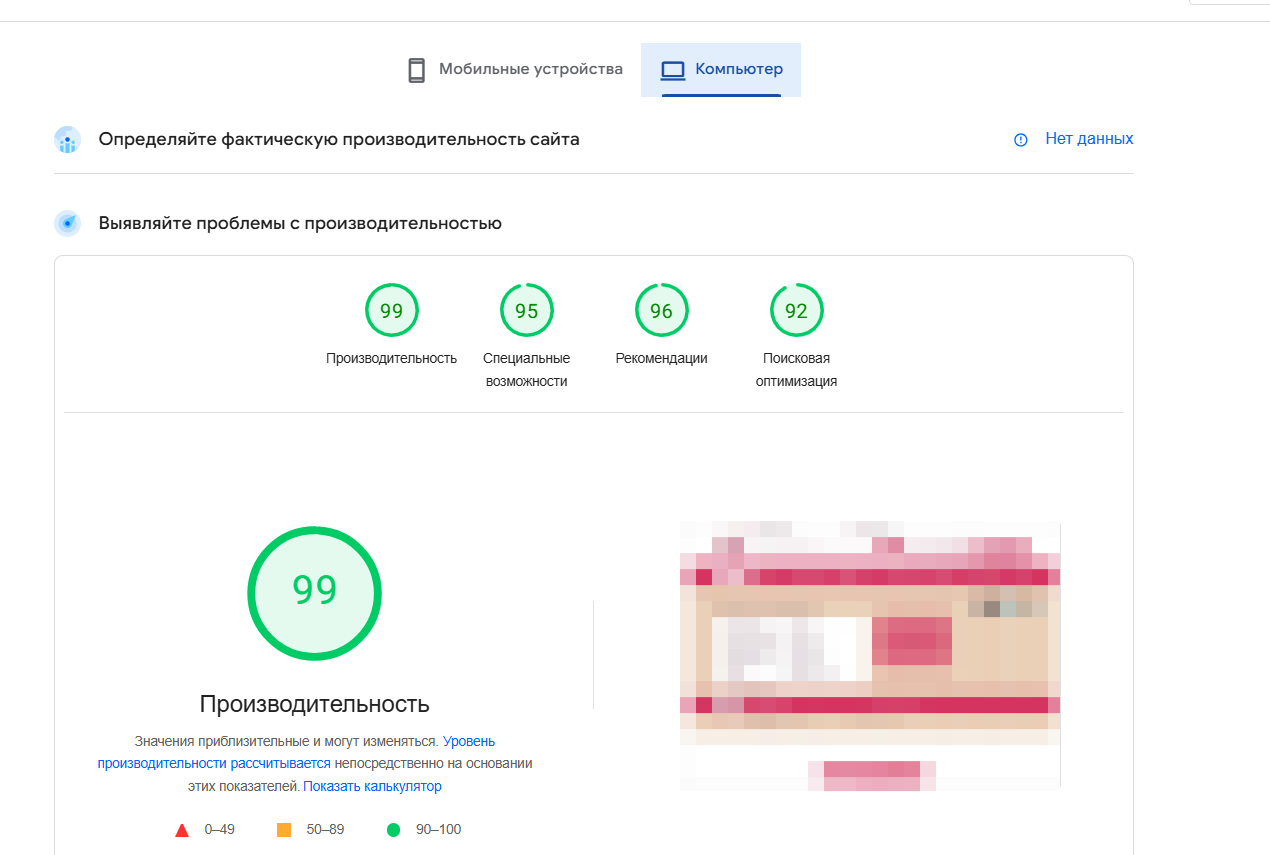The image size is (1270, 855).
Task: Jump to the small 99 Производительность score gauge
Action: click(x=391, y=311)
